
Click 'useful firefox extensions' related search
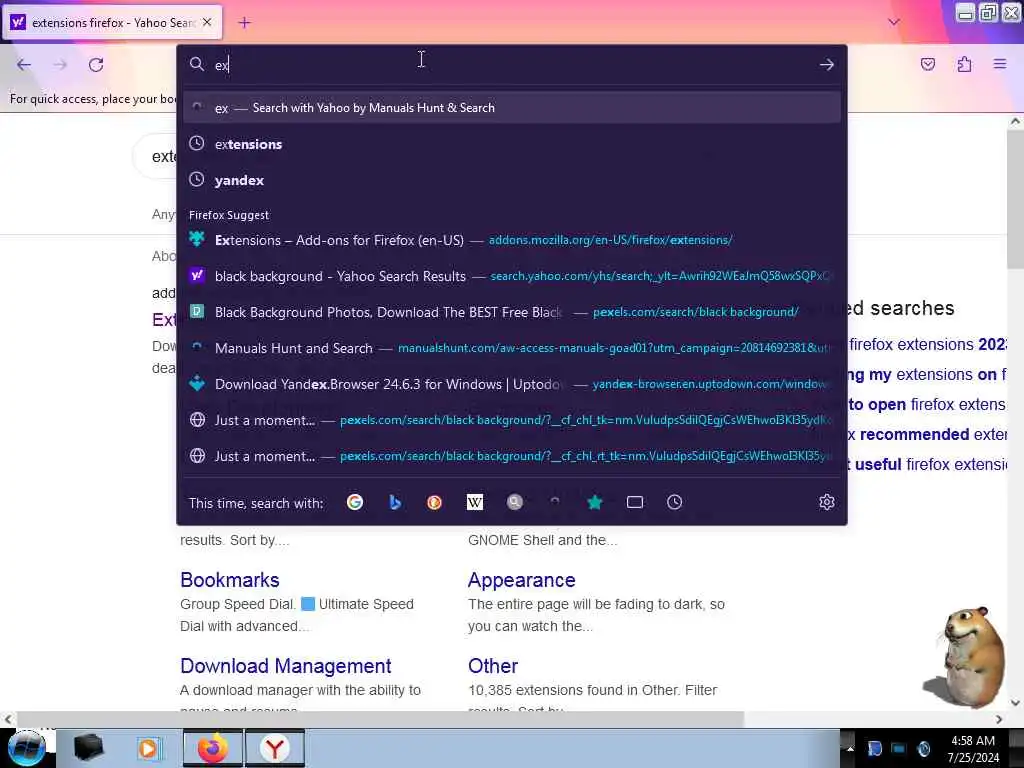(927, 464)
